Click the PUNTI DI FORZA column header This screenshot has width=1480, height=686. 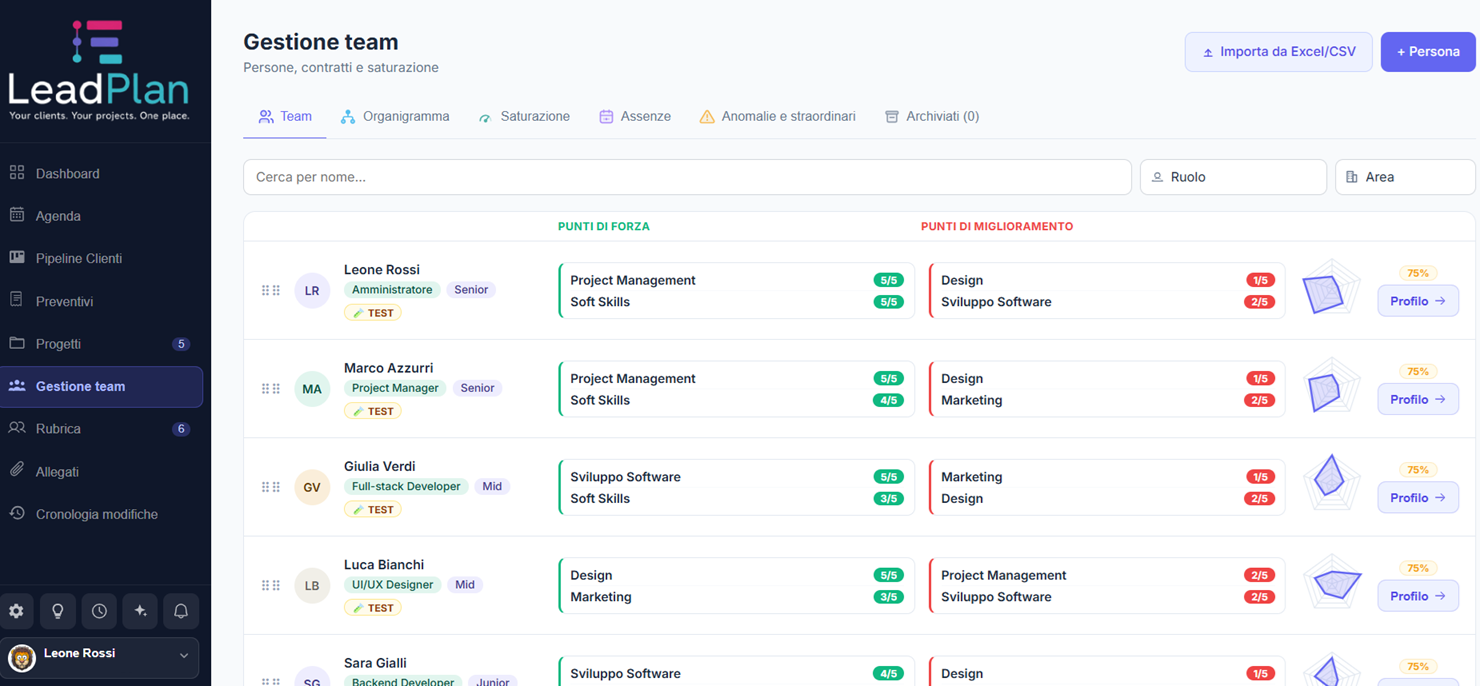(x=604, y=226)
